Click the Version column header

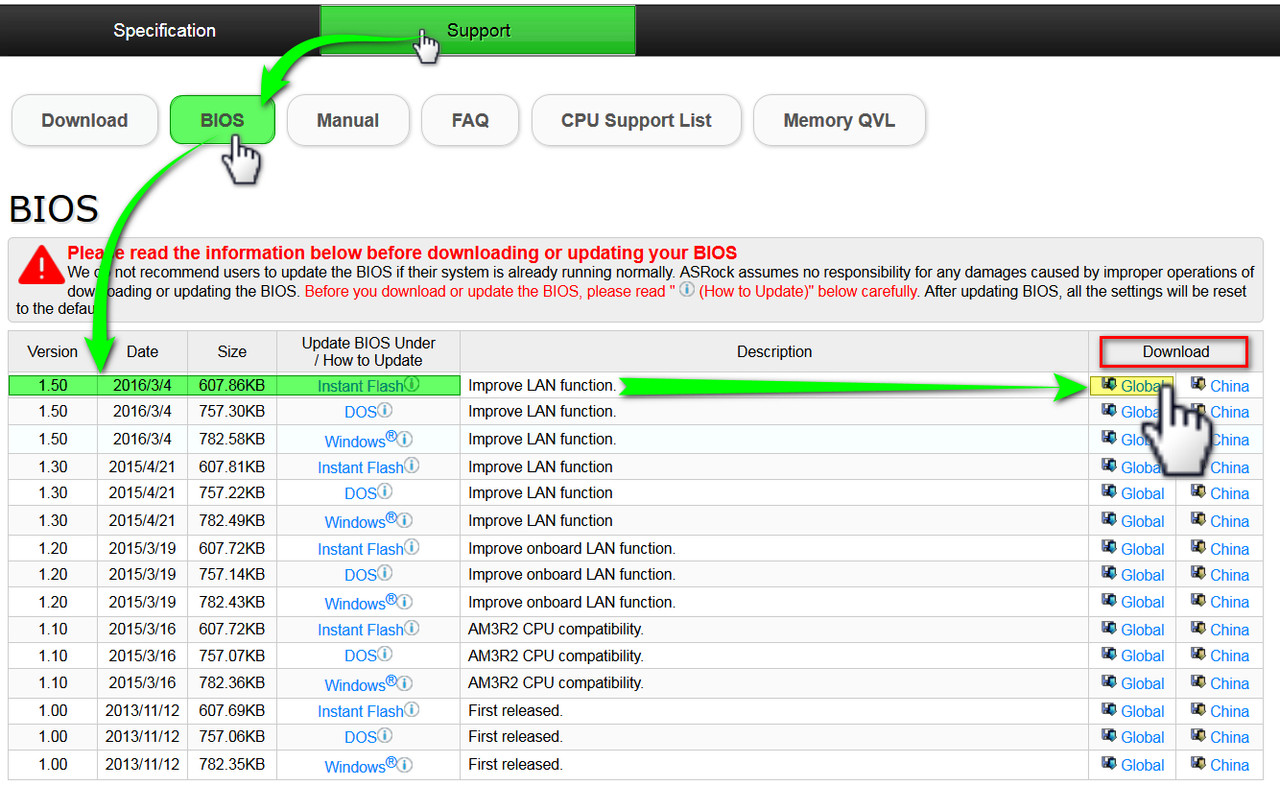53,352
